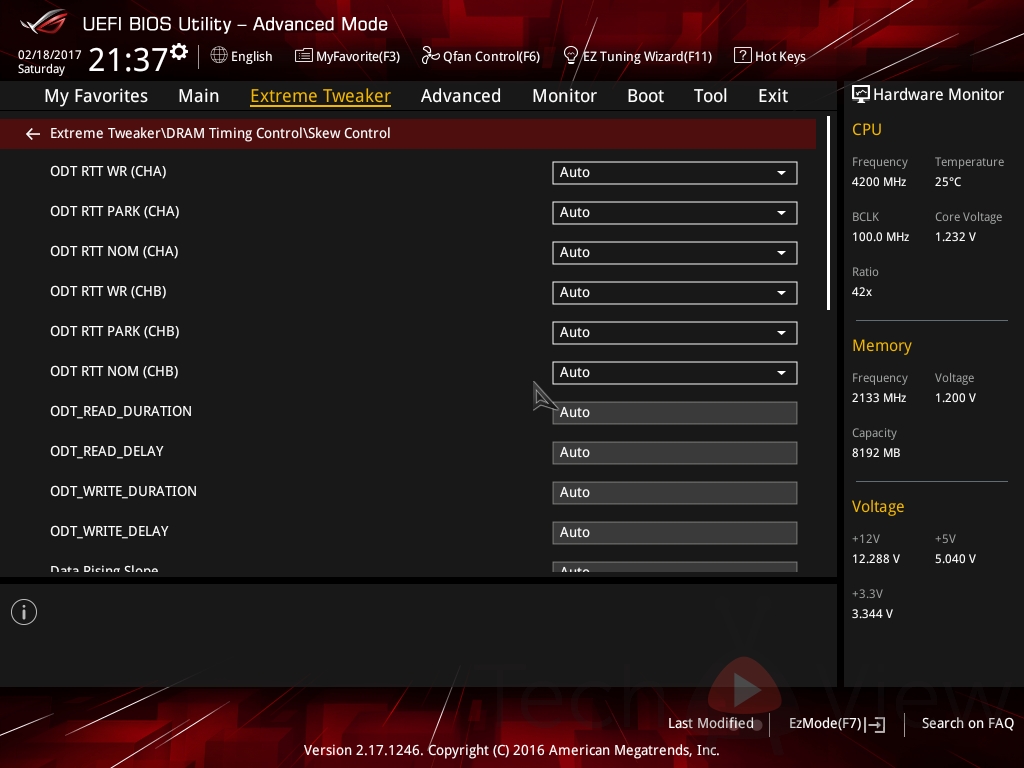Image resolution: width=1024 pixels, height=768 pixels.
Task: Switch to My Favorites tab
Action: pos(96,96)
